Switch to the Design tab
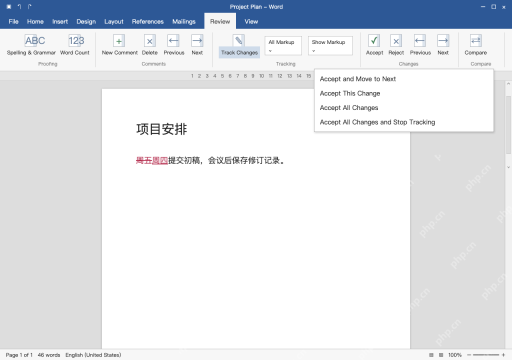 pos(86,22)
